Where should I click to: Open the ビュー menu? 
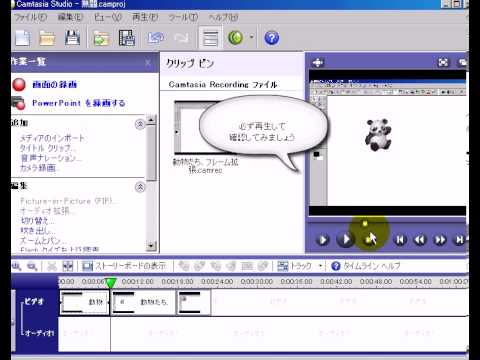click(108, 17)
